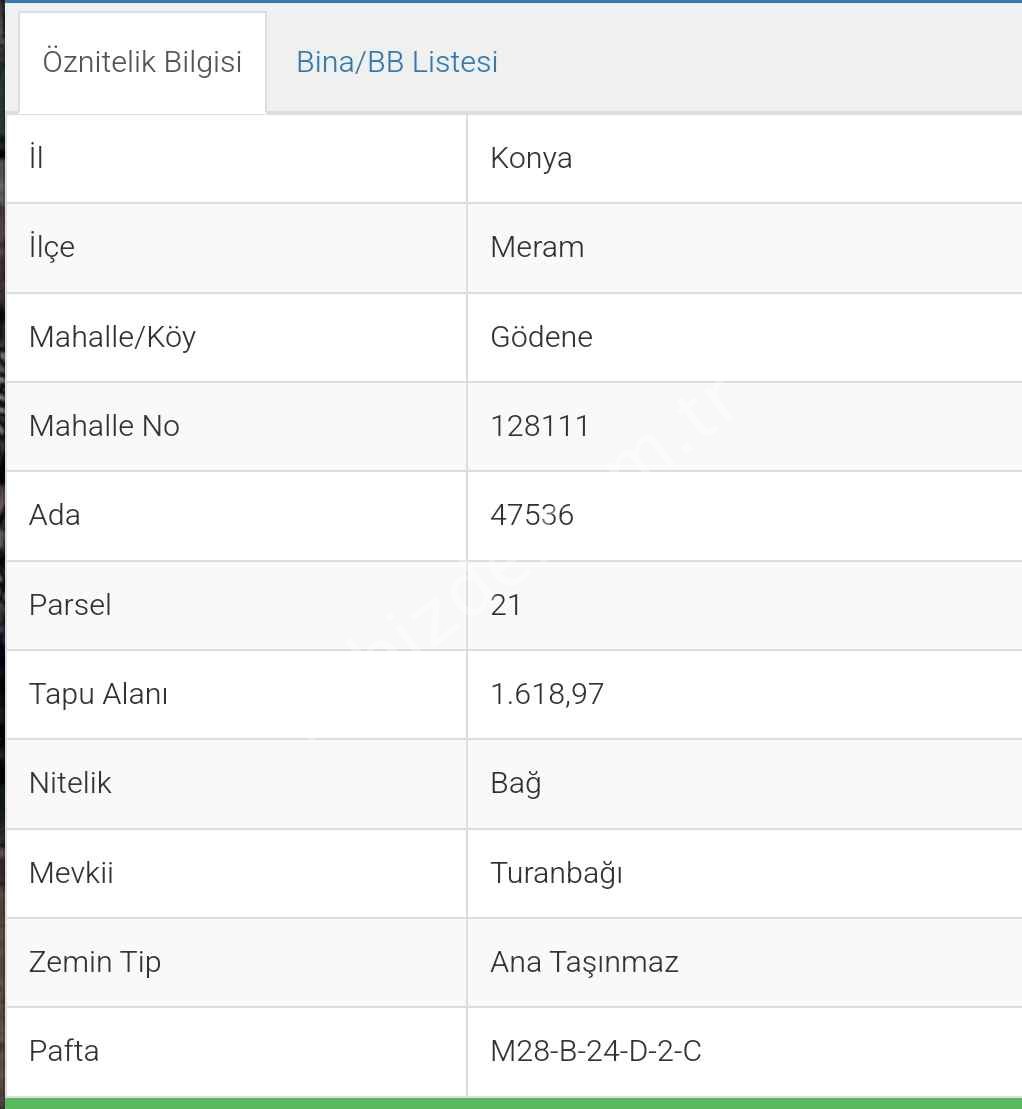Click the Meram district value
The width and height of the screenshot is (1022, 1109).
coord(538,247)
